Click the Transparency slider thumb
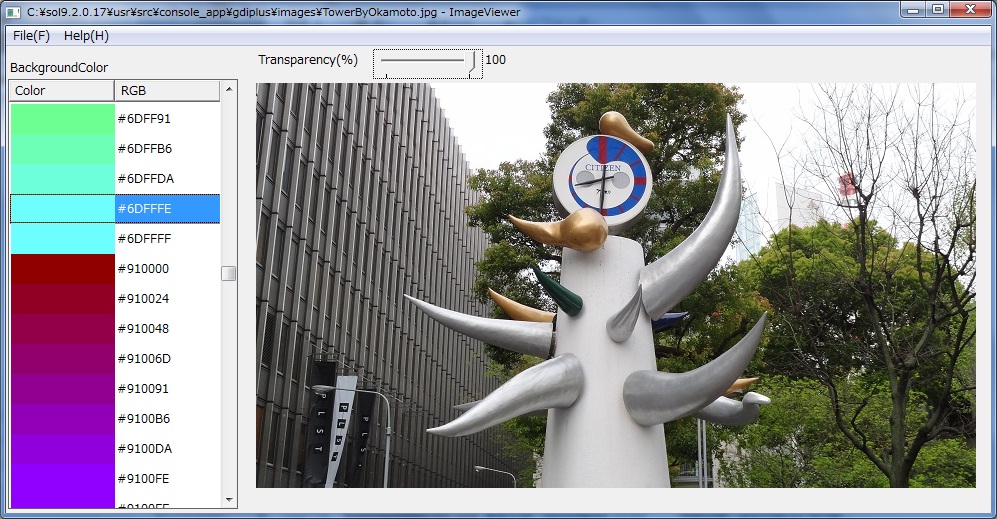Viewport: 997px width, 519px height. coord(471,62)
